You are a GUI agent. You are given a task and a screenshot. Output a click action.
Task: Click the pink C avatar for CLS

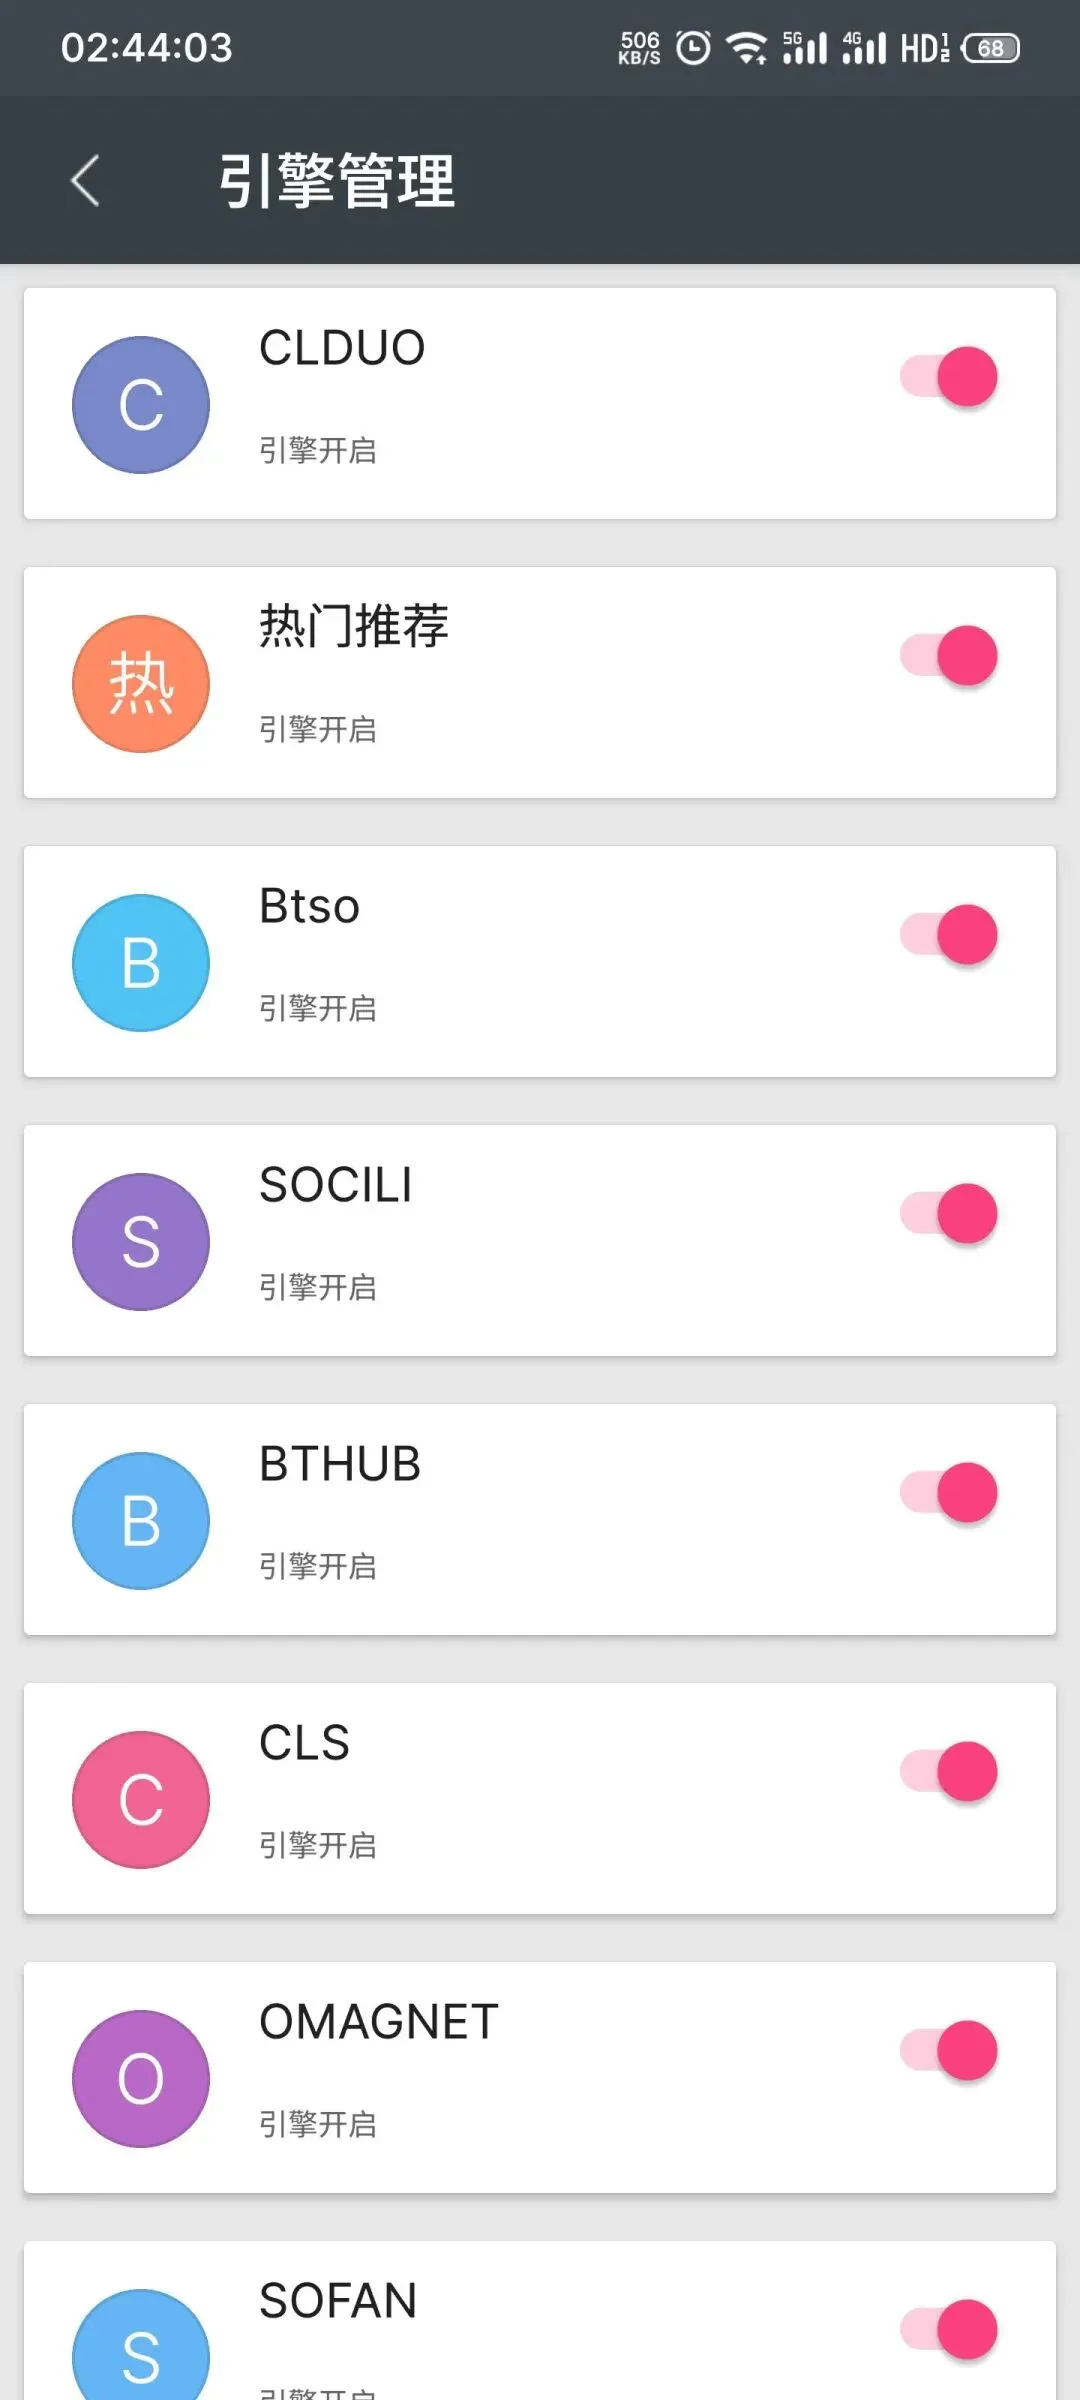(141, 1800)
